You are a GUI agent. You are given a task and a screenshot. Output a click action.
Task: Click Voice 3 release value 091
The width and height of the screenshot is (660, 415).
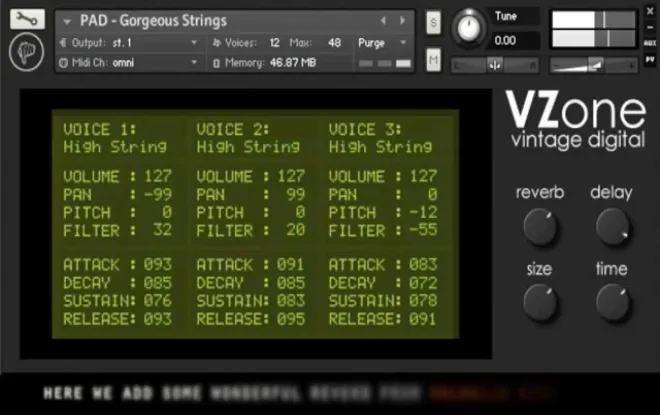423,319
